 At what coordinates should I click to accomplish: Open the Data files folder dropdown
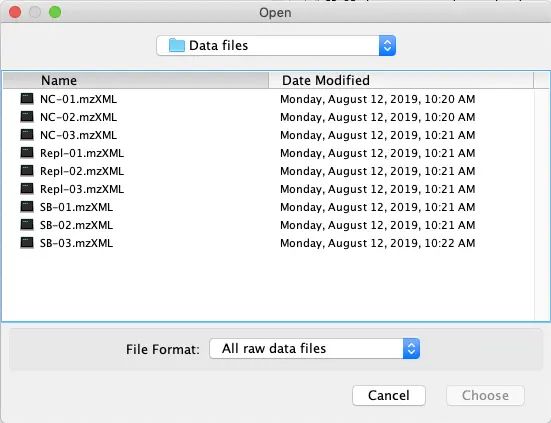[x=276, y=45]
